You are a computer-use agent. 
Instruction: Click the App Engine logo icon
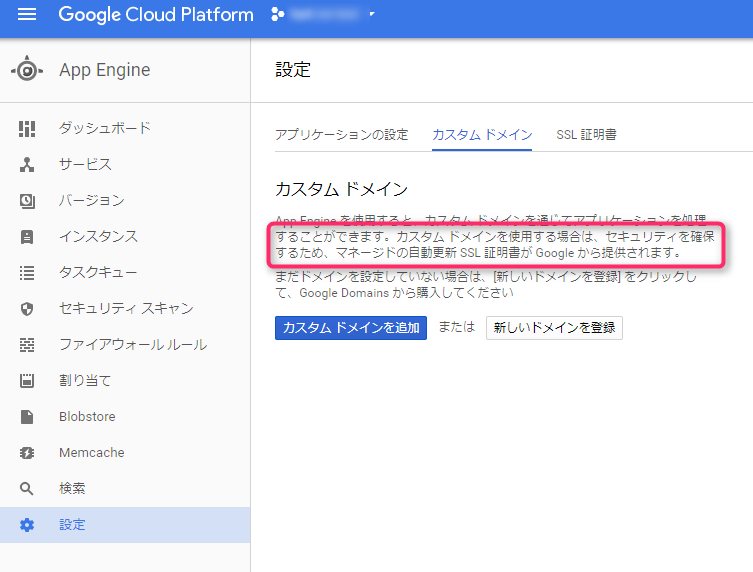(27, 70)
